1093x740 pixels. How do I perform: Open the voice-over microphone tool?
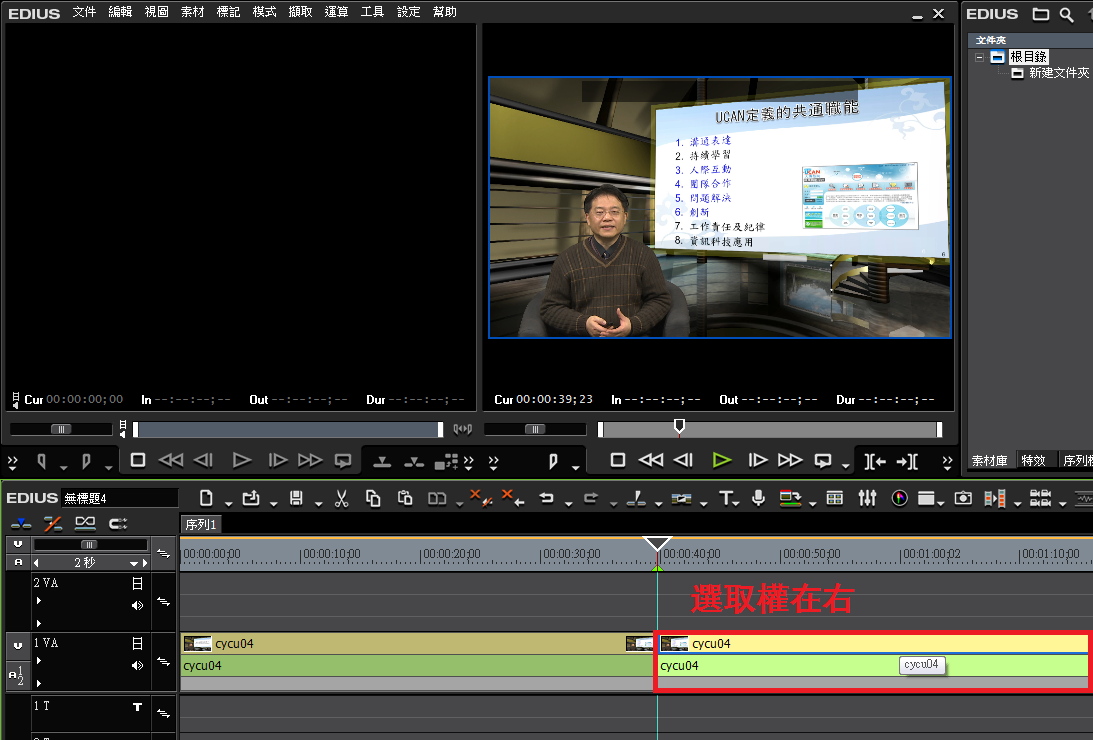759,498
